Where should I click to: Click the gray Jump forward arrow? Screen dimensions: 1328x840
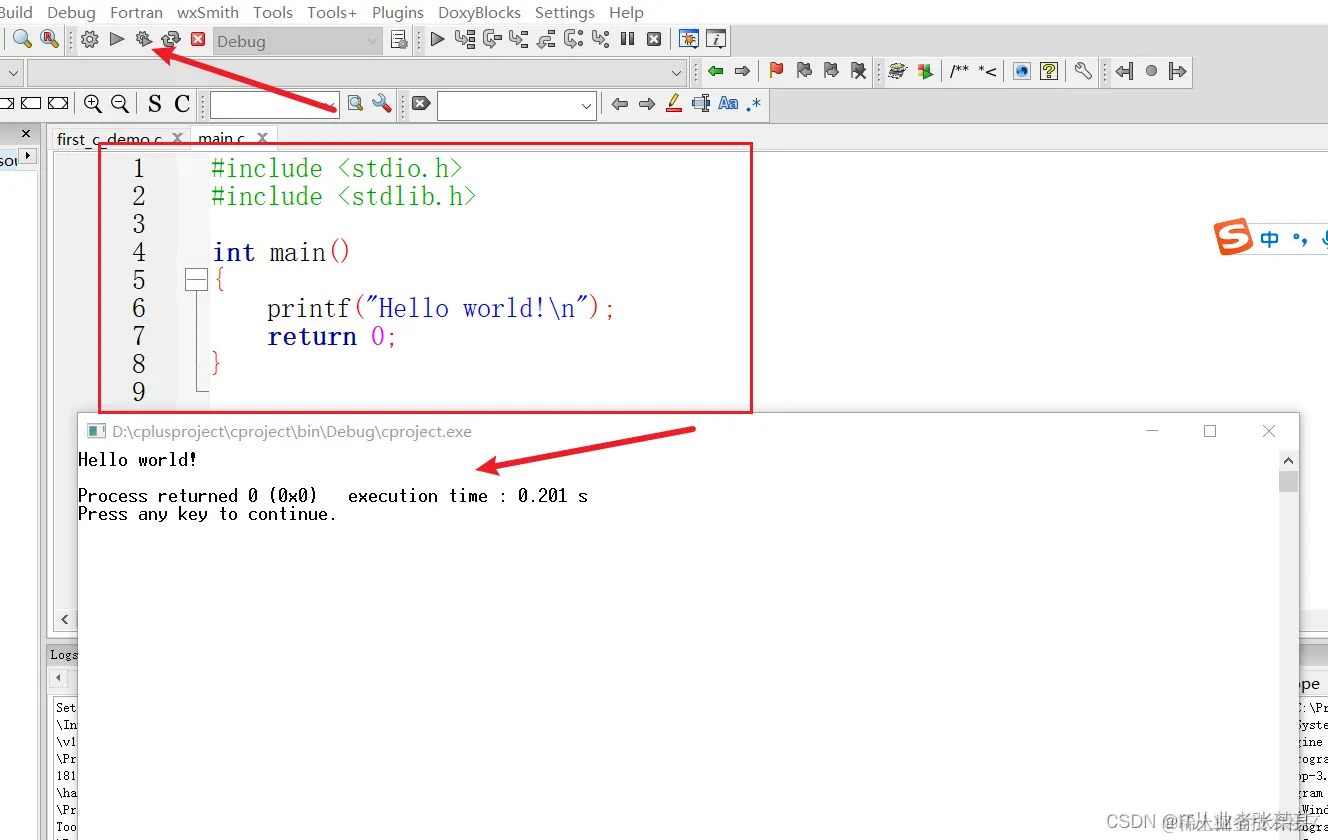coord(742,71)
